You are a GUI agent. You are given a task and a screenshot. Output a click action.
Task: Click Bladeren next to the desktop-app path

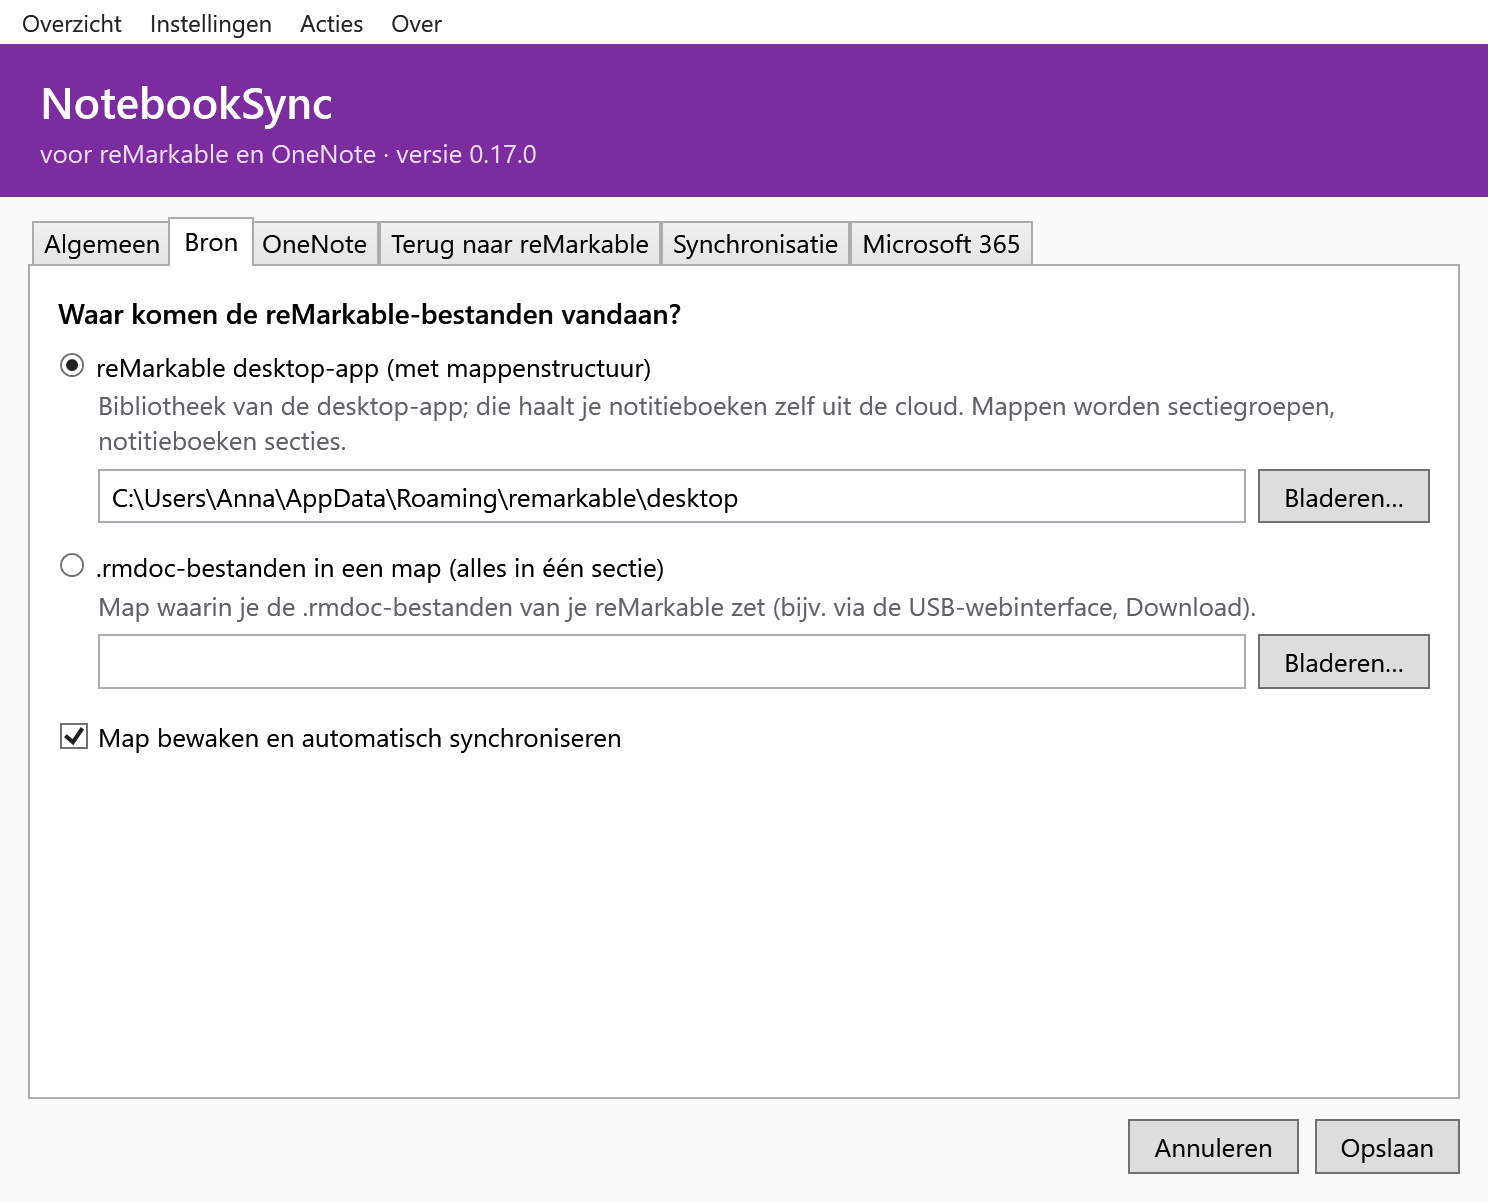point(1343,496)
